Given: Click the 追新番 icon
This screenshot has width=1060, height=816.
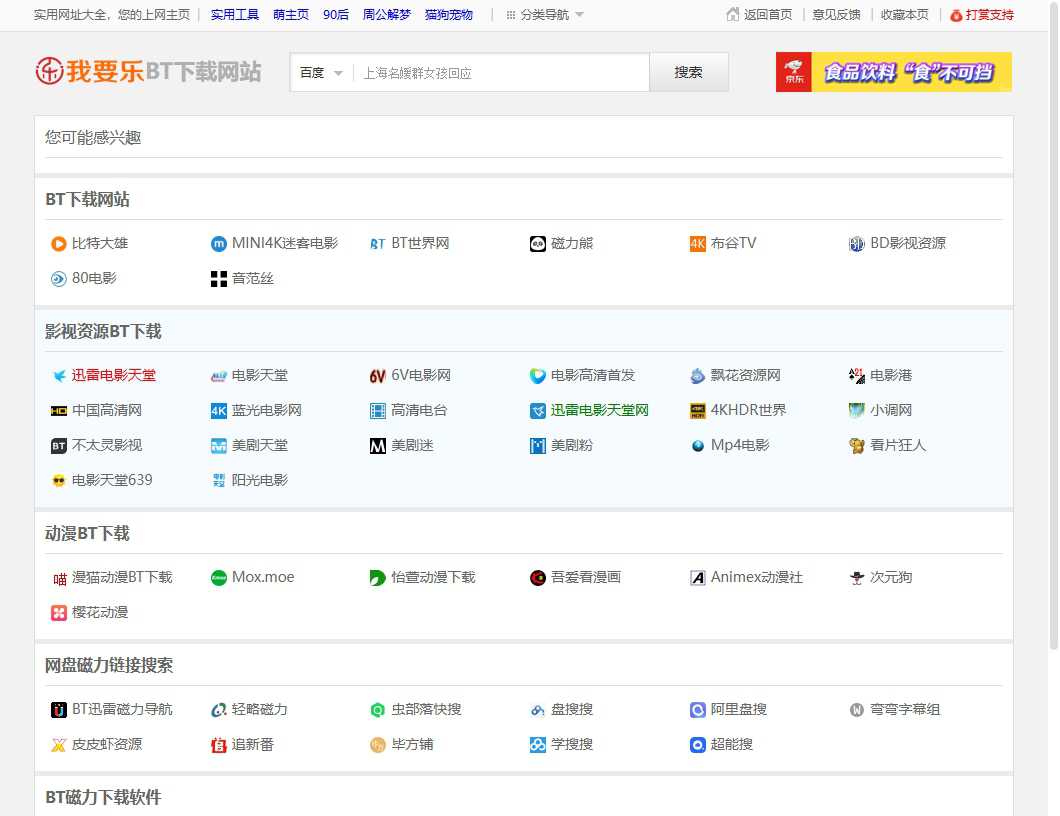Looking at the screenshot, I should point(218,745).
